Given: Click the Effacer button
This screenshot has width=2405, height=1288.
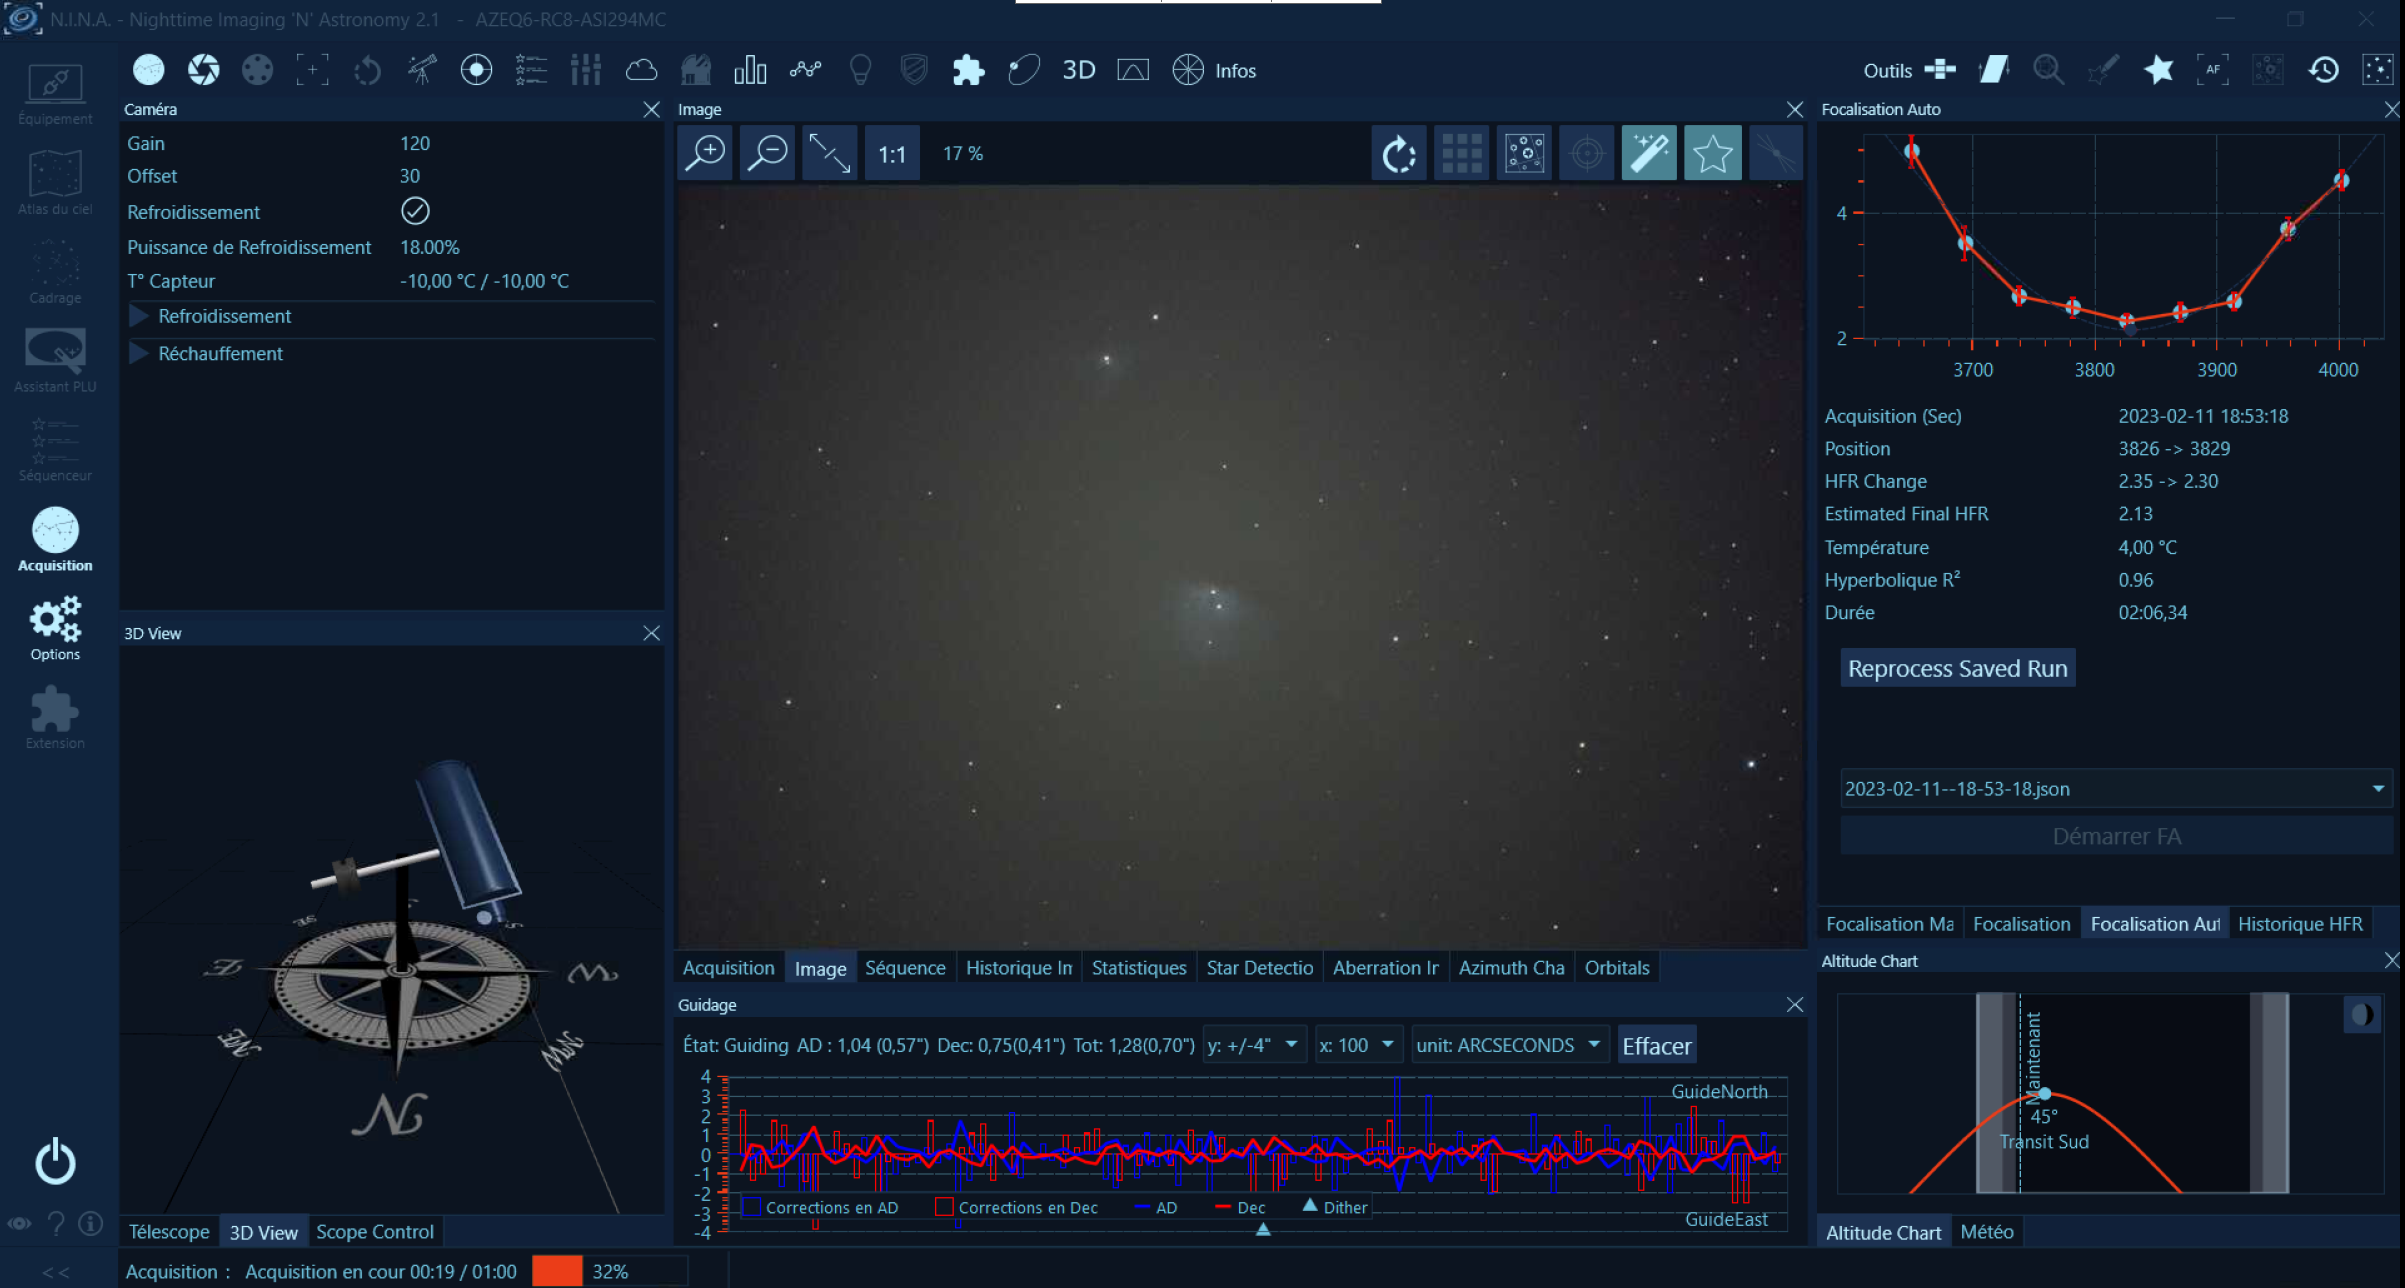Looking at the screenshot, I should 1656,1046.
